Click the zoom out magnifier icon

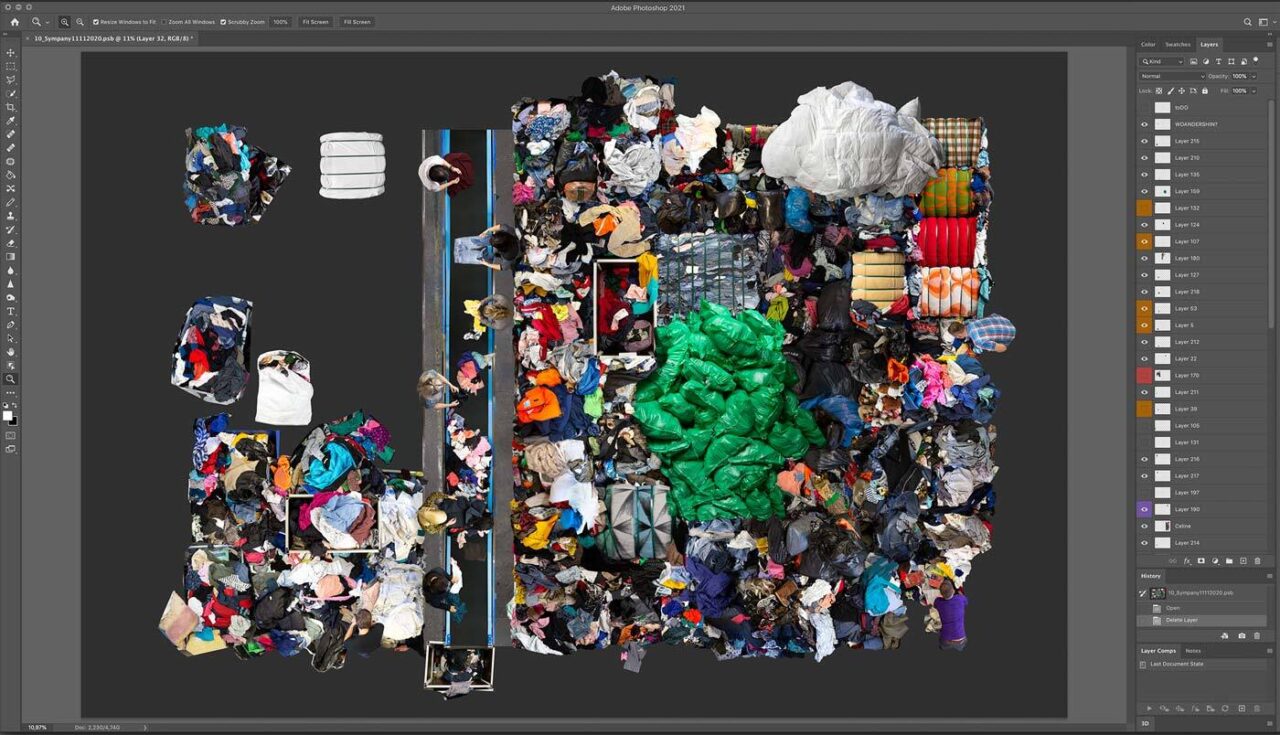click(x=80, y=22)
